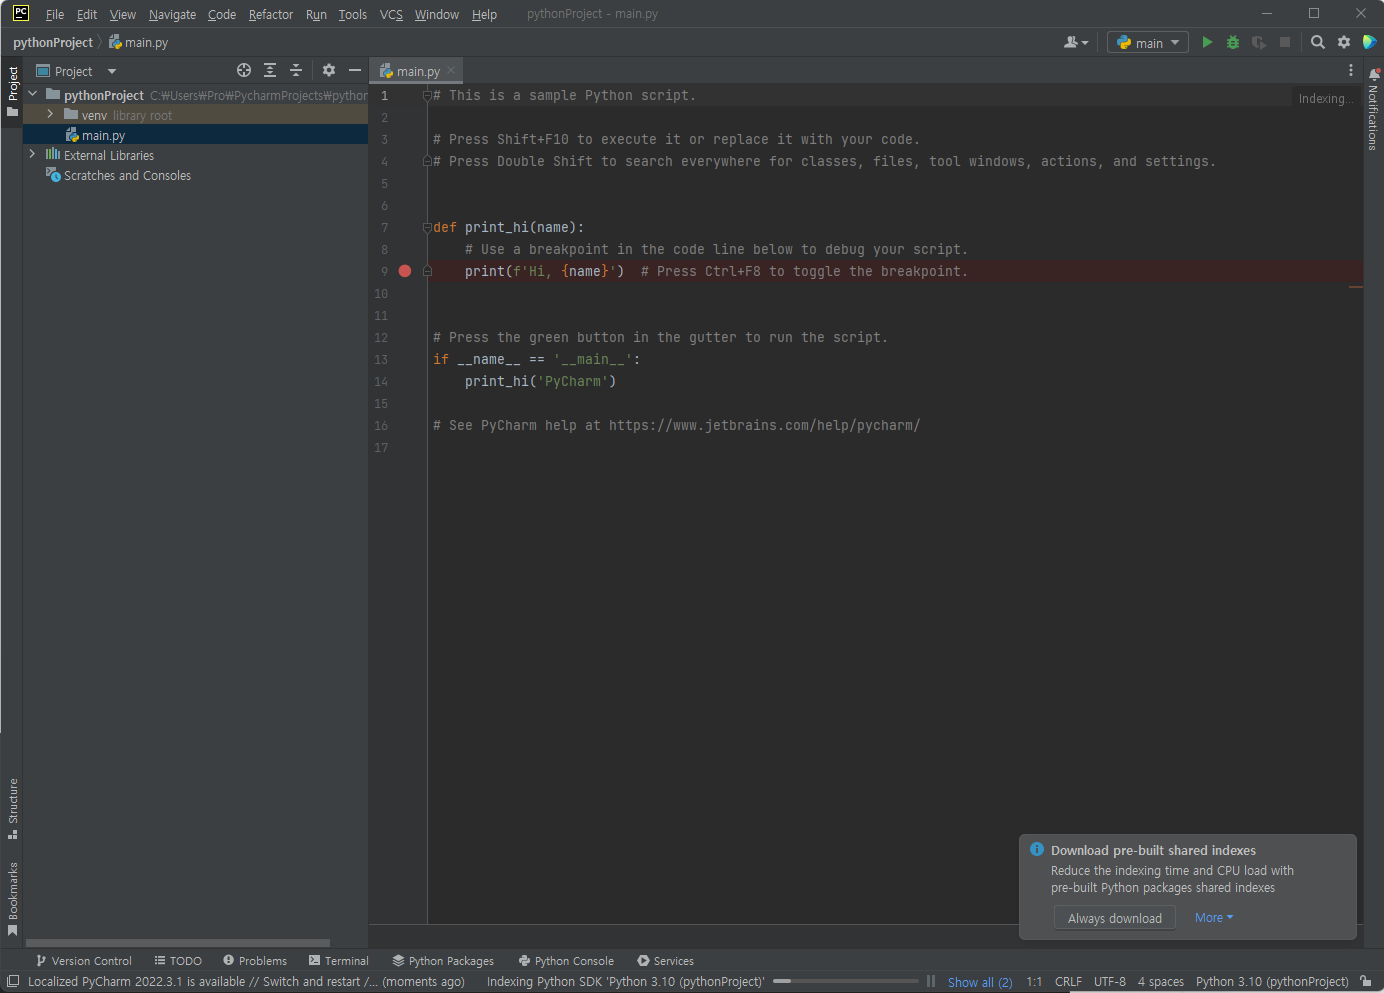Image resolution: width=1384 pixels, height=993 pixels.
Task: Click the Stop button in toolbar
Action: point(1285,42)
